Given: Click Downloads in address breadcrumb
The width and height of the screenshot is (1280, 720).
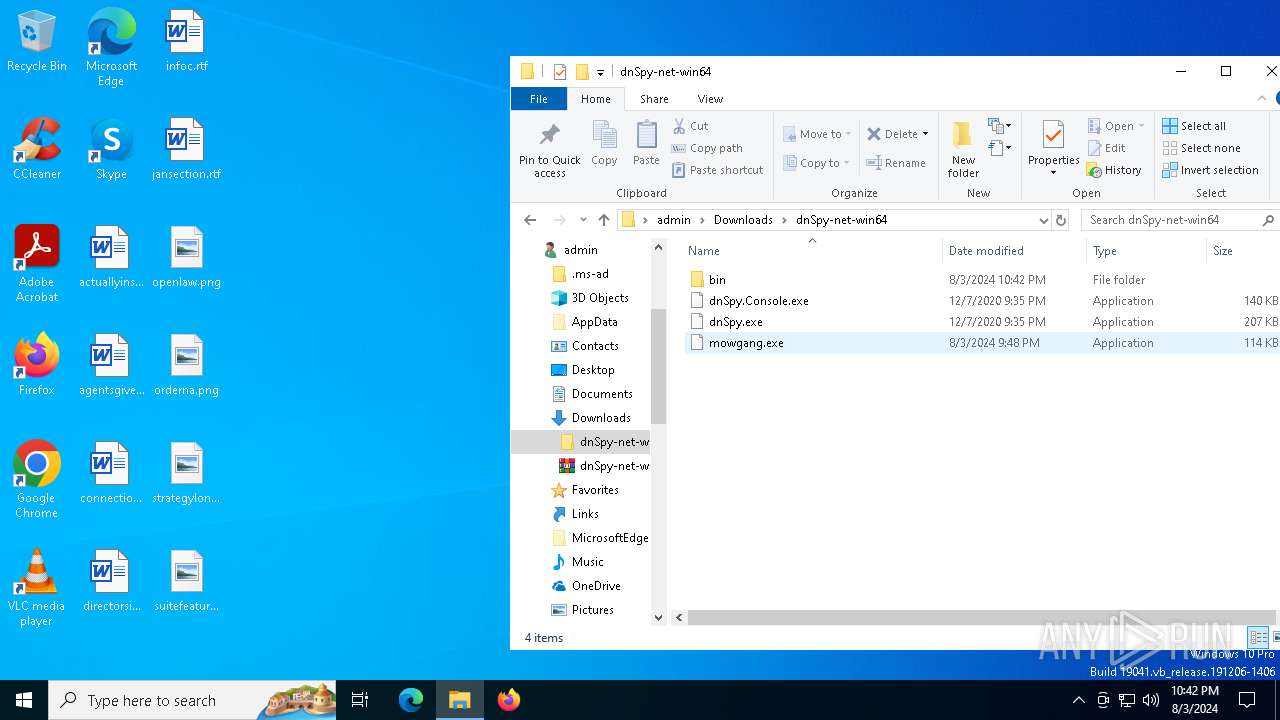Looking at the screenshot, I should (743, 220).
